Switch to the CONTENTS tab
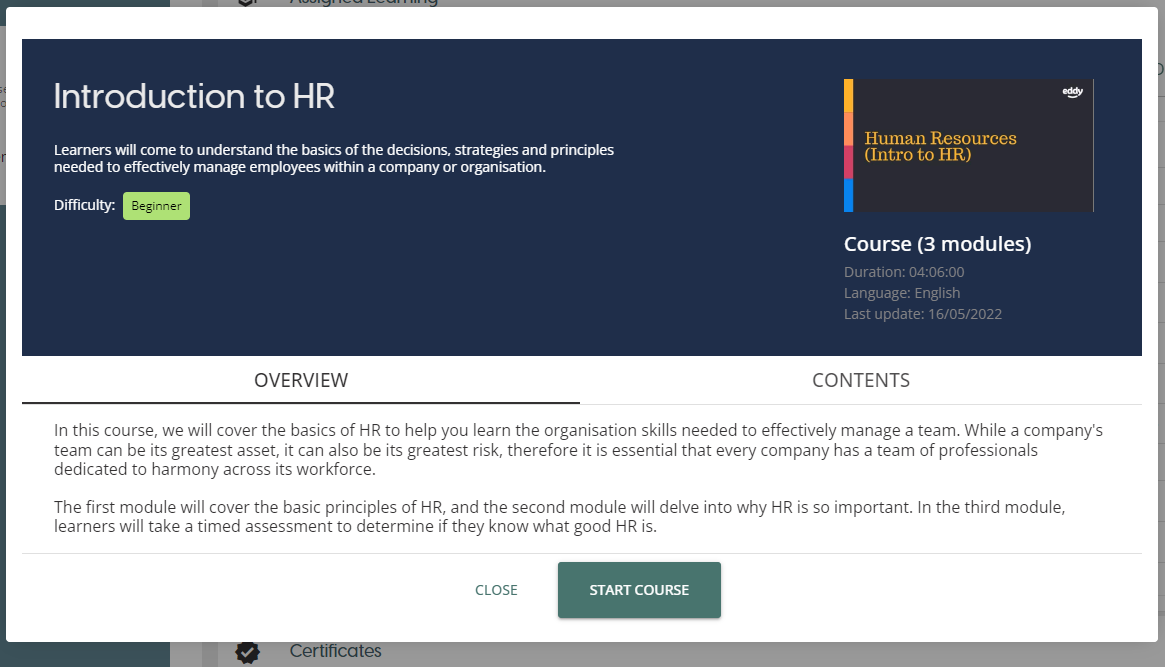 click(860, 380)
